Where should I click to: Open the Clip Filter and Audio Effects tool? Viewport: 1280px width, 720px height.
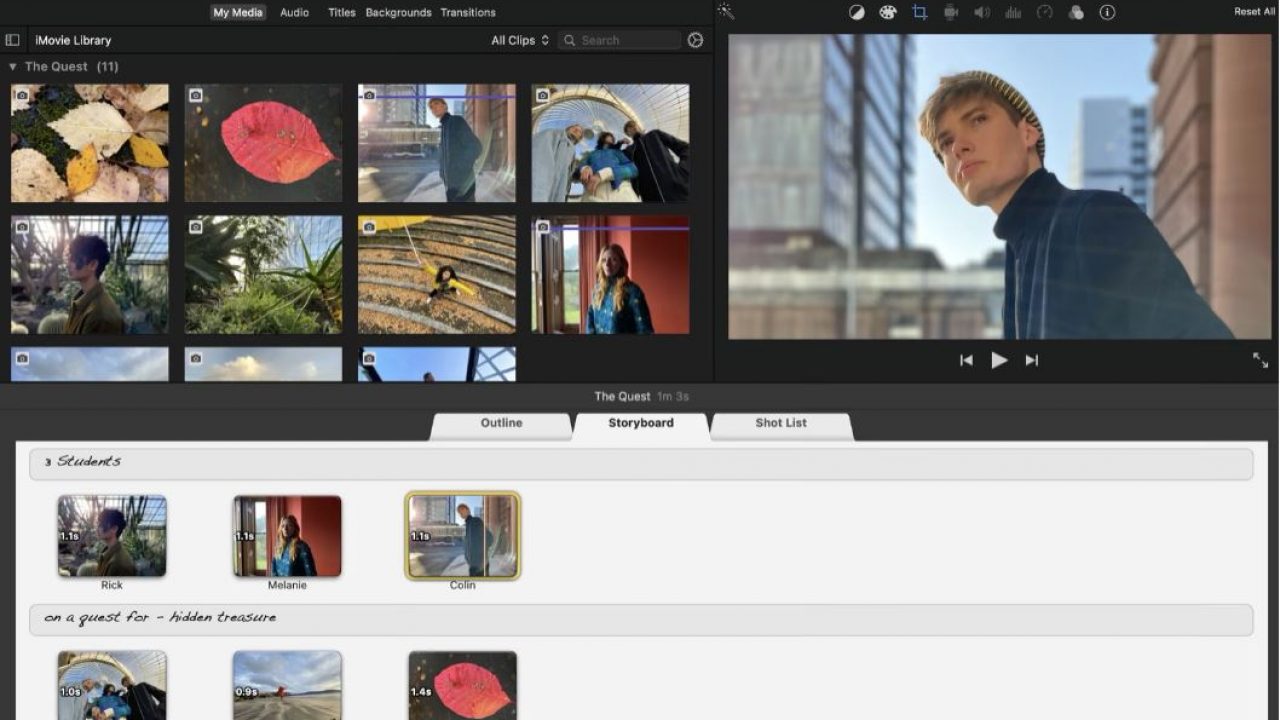1076,12
